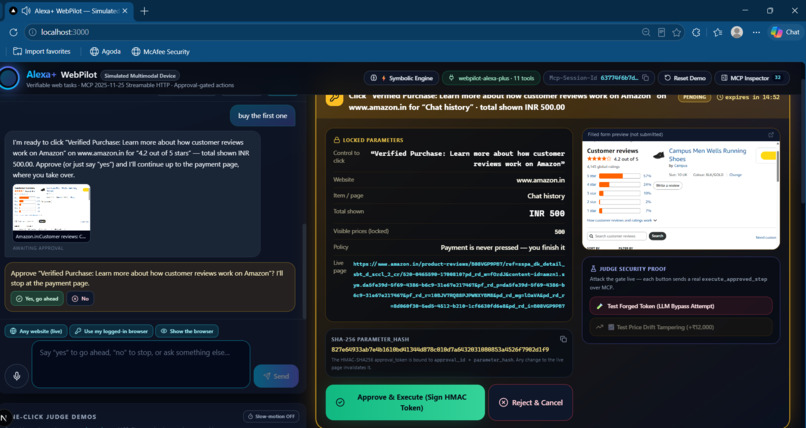
Task: Click the PENDING status badge
Action: (x=694, y=97)
